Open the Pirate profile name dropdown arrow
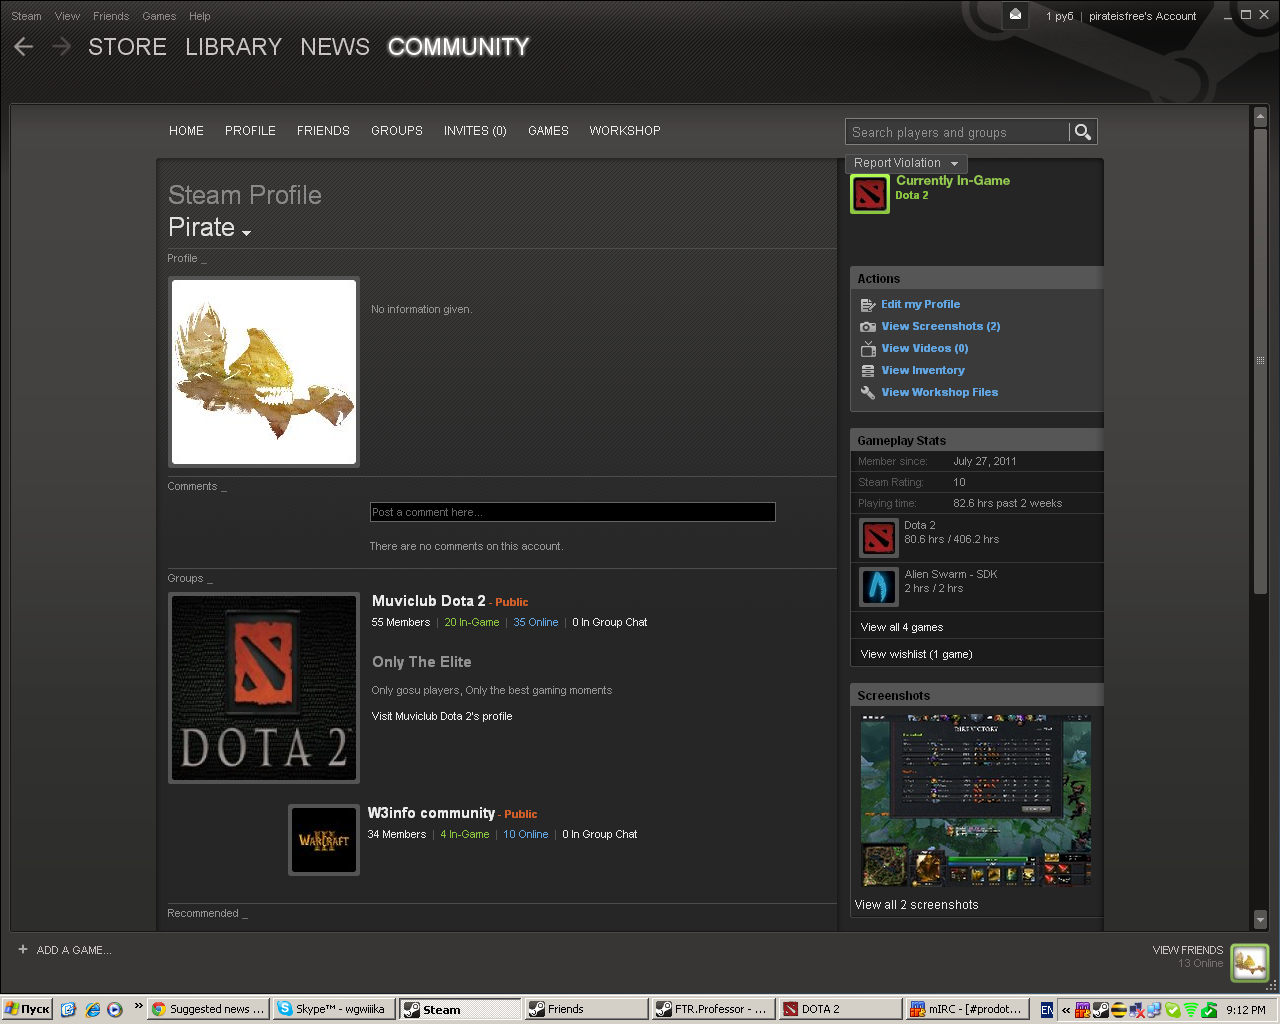The height and width of the screenshot is (1024, 1280). [246, 233]
